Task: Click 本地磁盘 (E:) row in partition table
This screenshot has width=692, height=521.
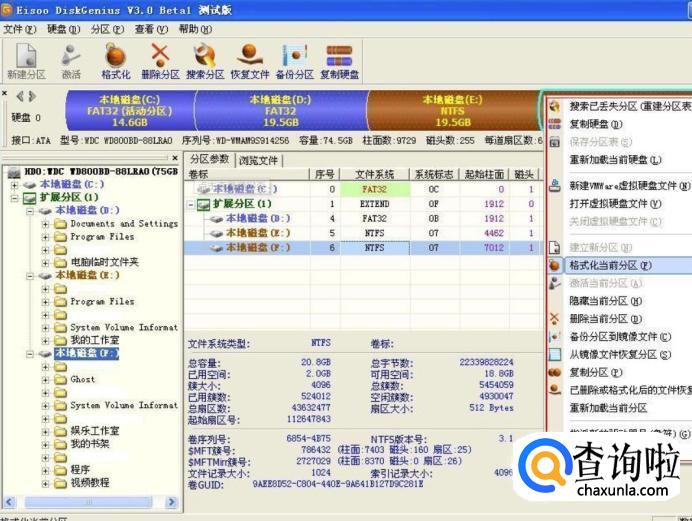Action: click(362, 233)
